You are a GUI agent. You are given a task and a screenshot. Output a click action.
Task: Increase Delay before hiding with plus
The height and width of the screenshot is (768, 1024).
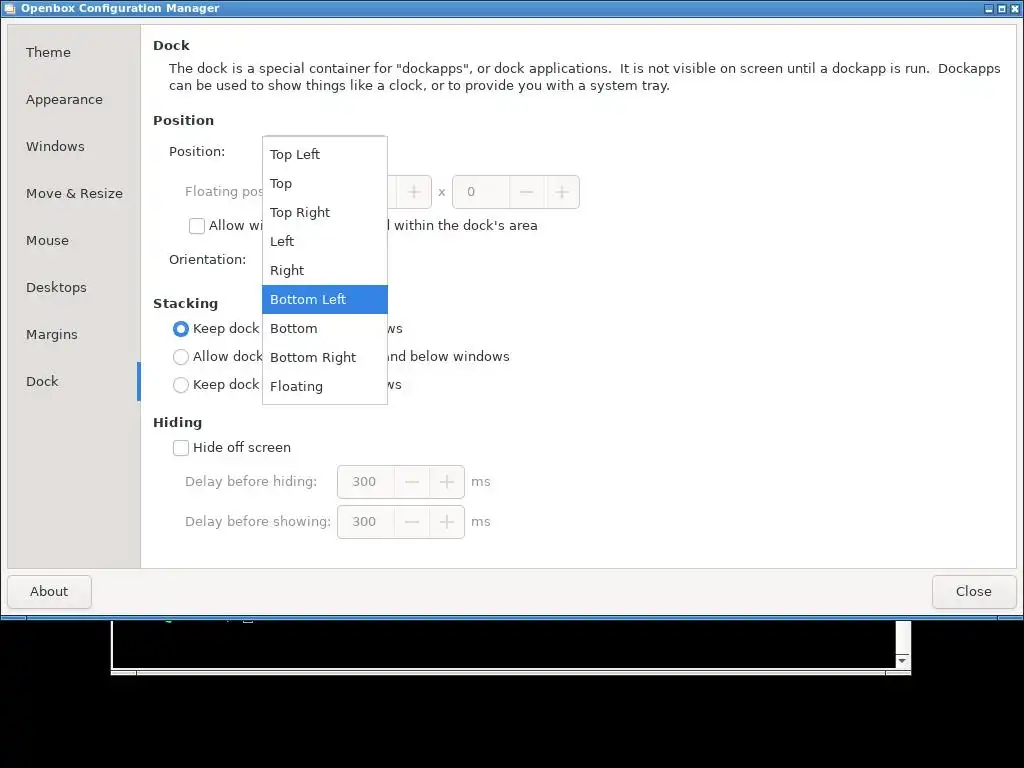[x=447, y=482]
